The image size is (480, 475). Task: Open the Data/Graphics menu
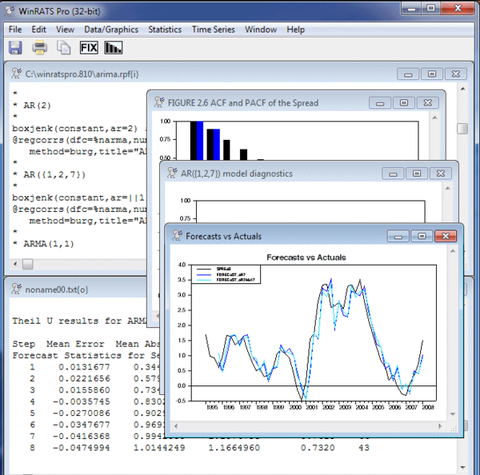pos(111,29)
